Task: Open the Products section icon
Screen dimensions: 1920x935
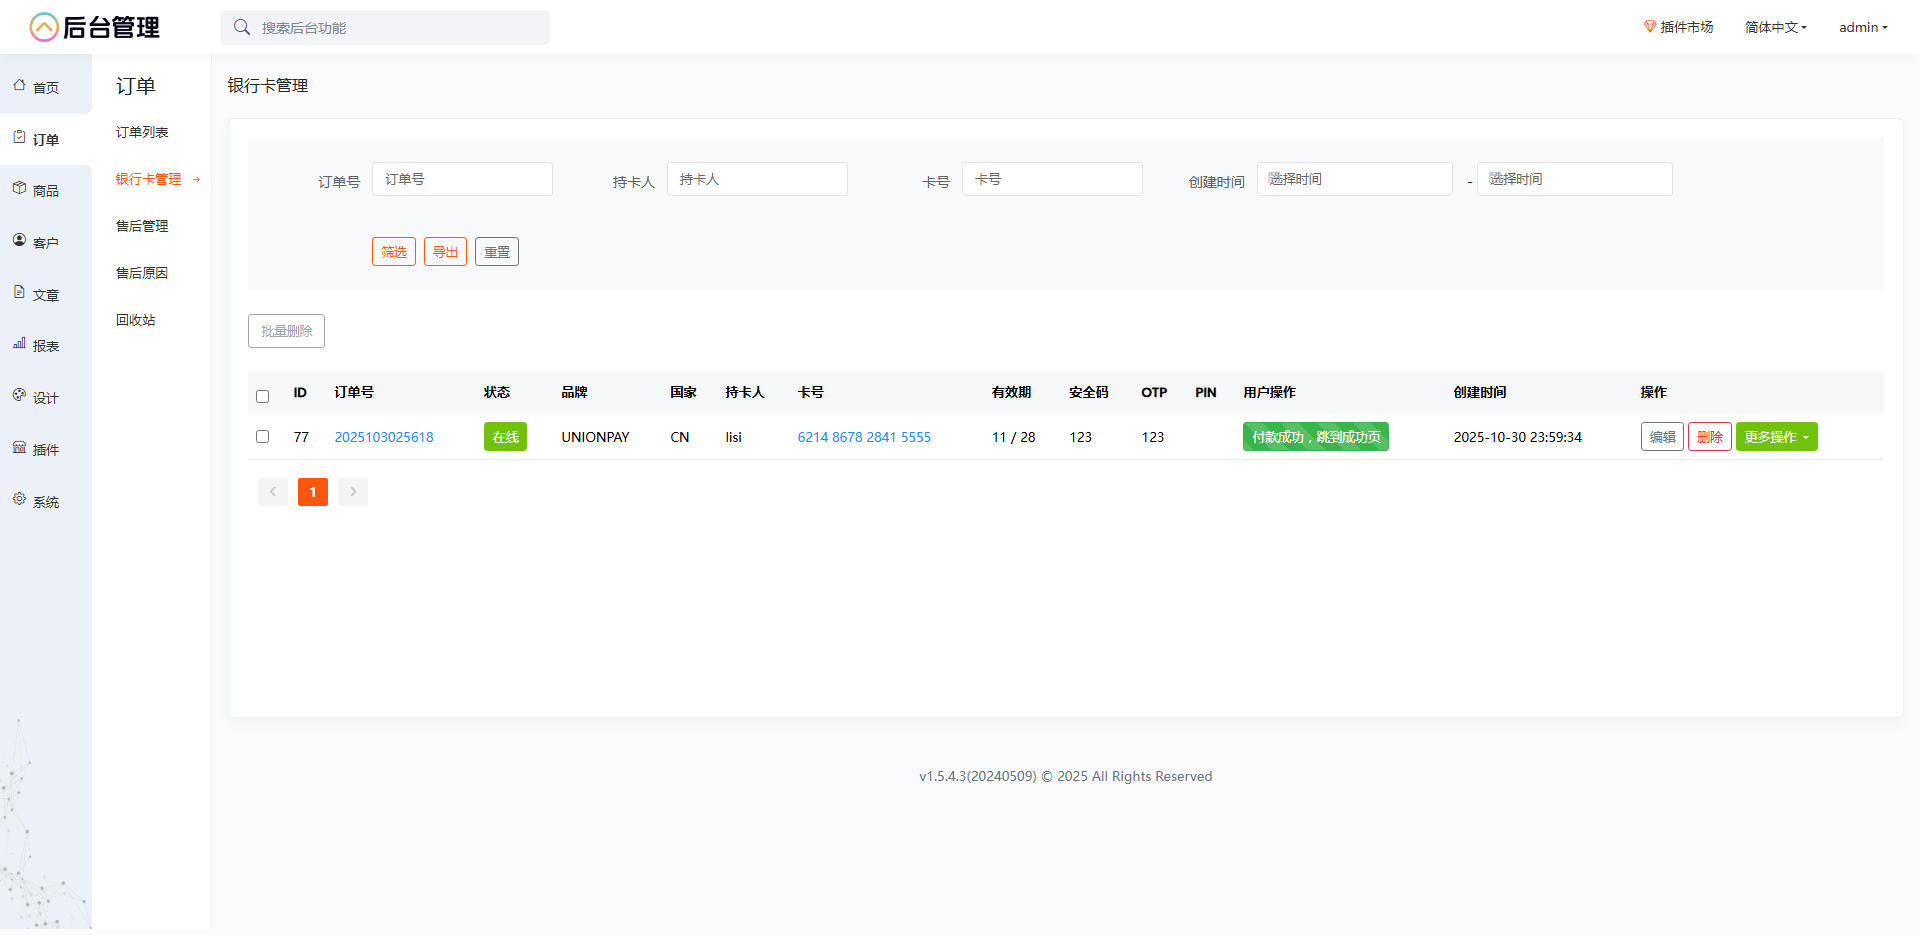Action: point(20,189)
